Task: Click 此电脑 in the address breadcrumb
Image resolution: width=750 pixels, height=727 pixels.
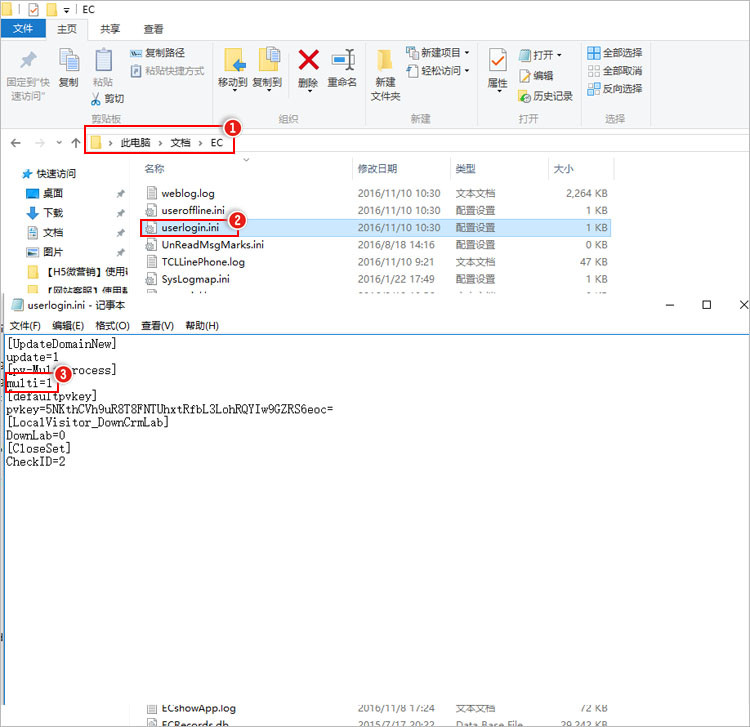Action: (135, 143)
